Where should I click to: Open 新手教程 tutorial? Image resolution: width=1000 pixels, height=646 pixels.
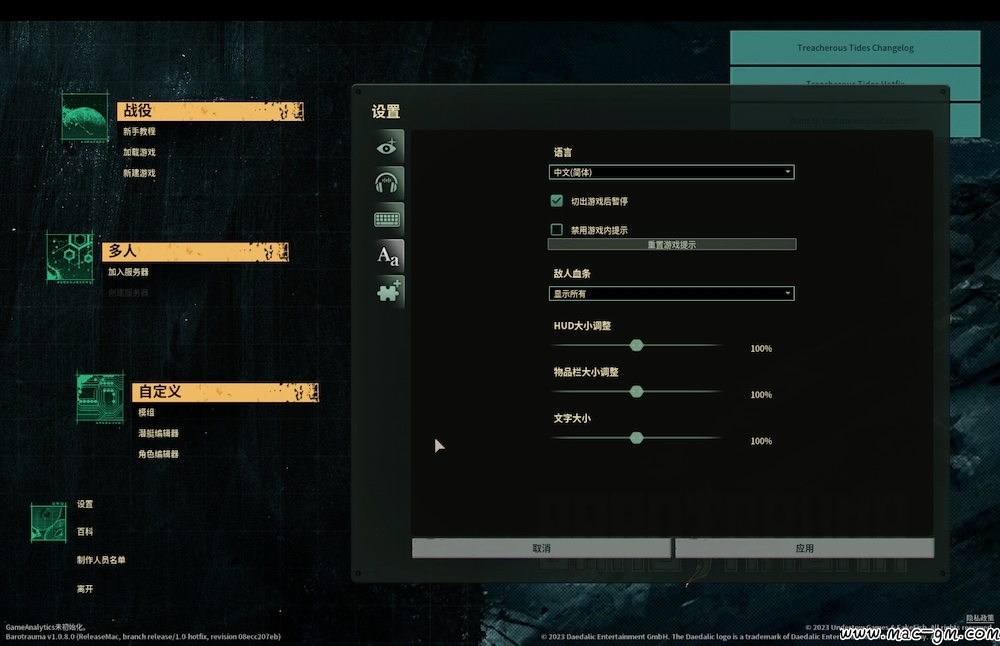click(139, 131)
